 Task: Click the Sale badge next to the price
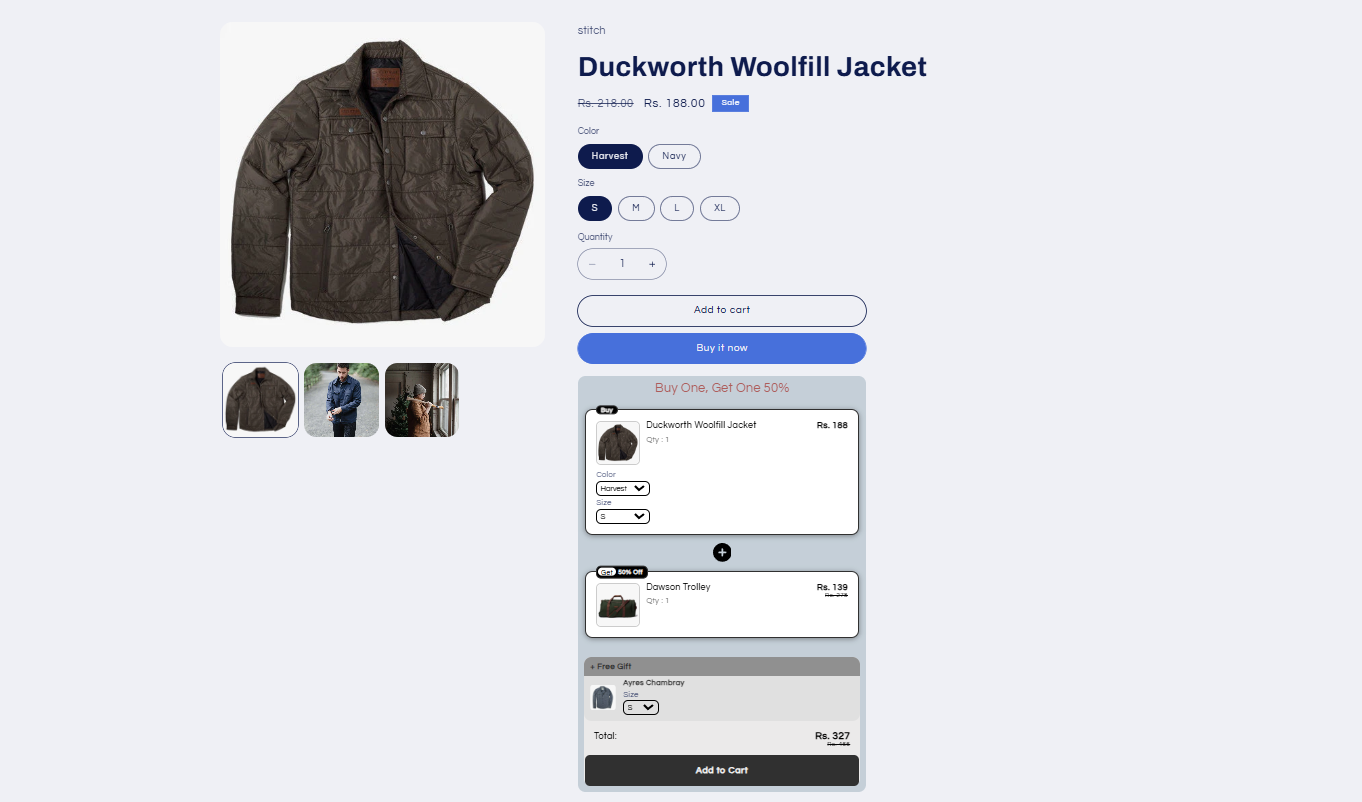click(x=730, y=103)
